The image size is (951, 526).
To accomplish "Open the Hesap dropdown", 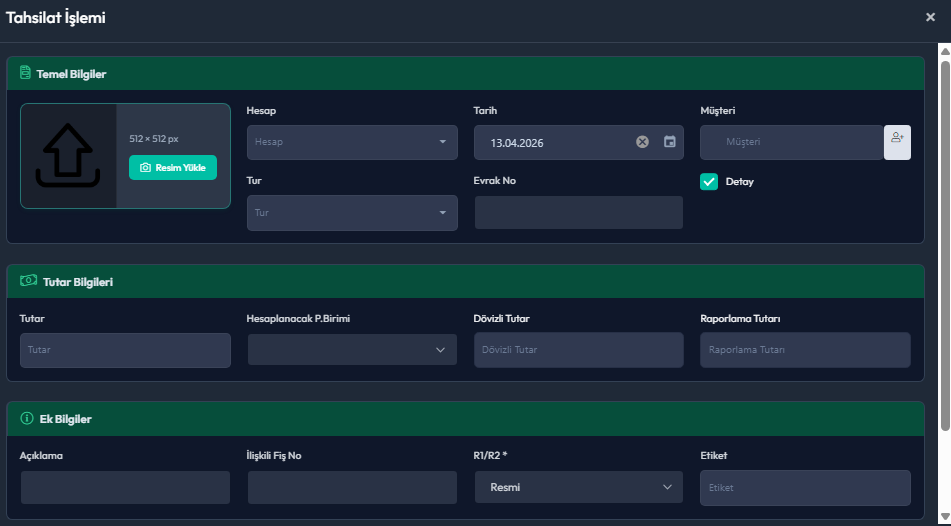I will pos(352,142).
